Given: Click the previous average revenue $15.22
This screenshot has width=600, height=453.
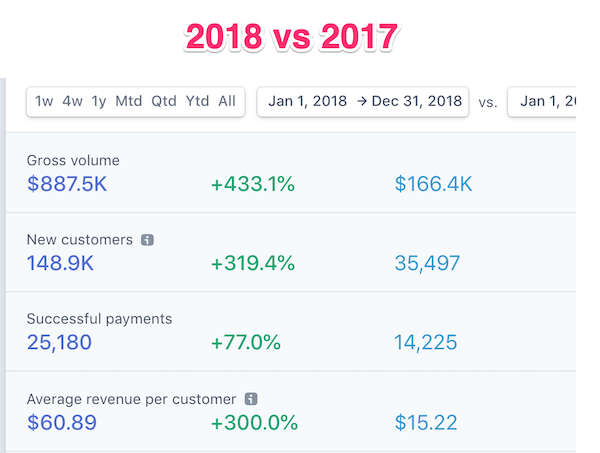Looking at the screenshot, I should point(426,422).
